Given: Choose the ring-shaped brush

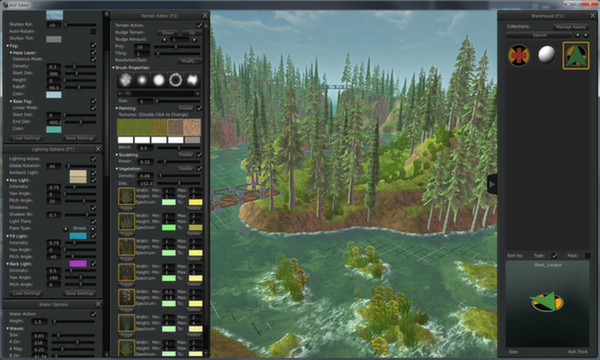Looking at the screenshot, I should point(176,80).
